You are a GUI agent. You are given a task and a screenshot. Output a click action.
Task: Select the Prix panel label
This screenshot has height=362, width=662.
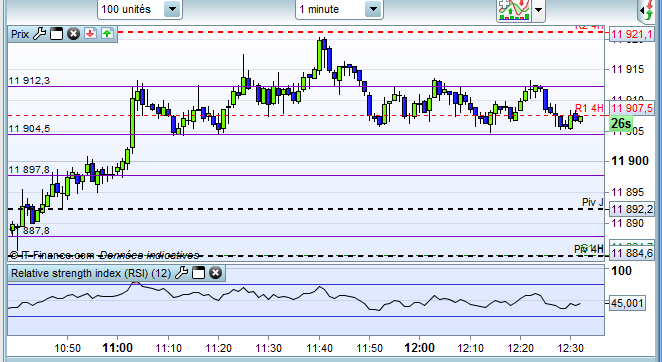pos(20,34)
